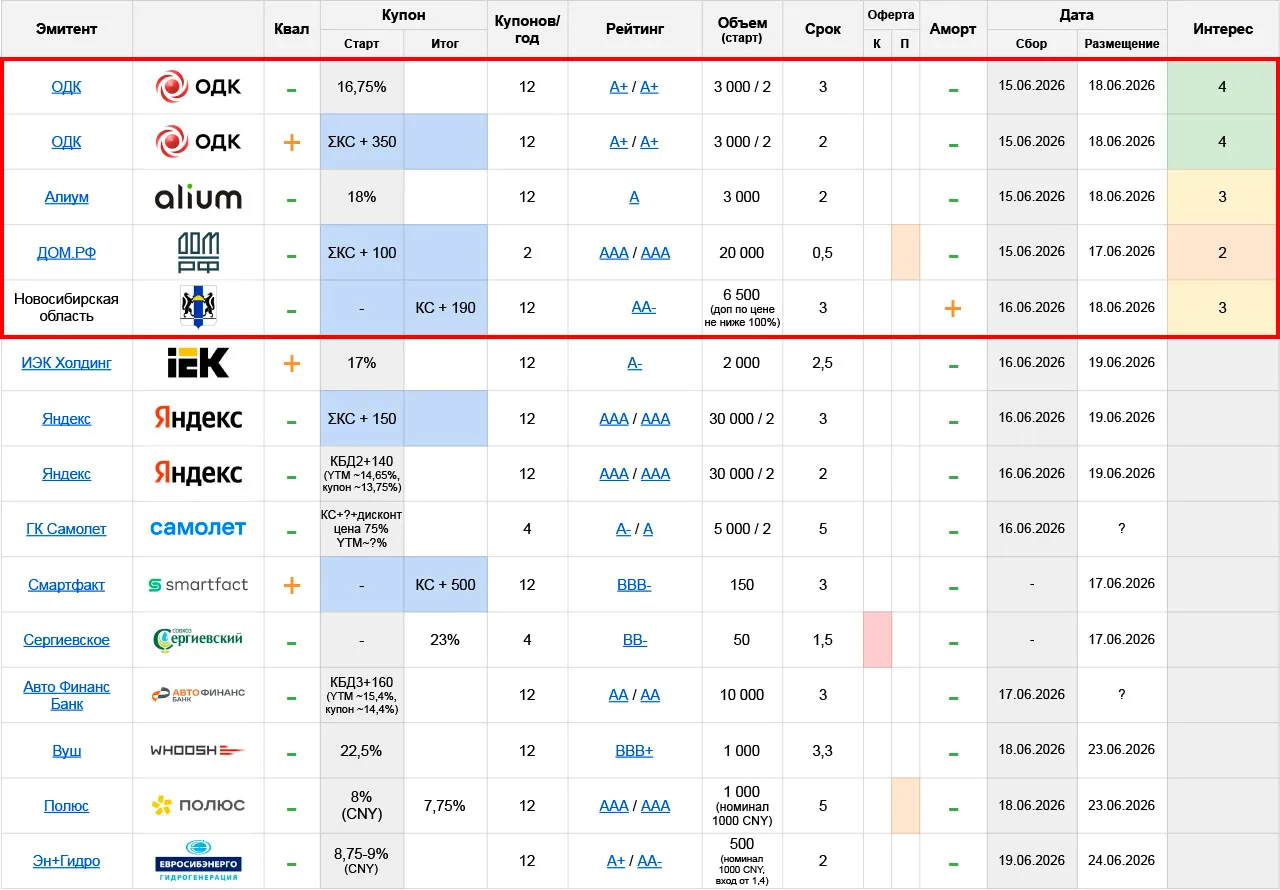The image size is (1280, 890).
Task: Open the BBB+ rating link for Вуш
Action: (634, 751)
